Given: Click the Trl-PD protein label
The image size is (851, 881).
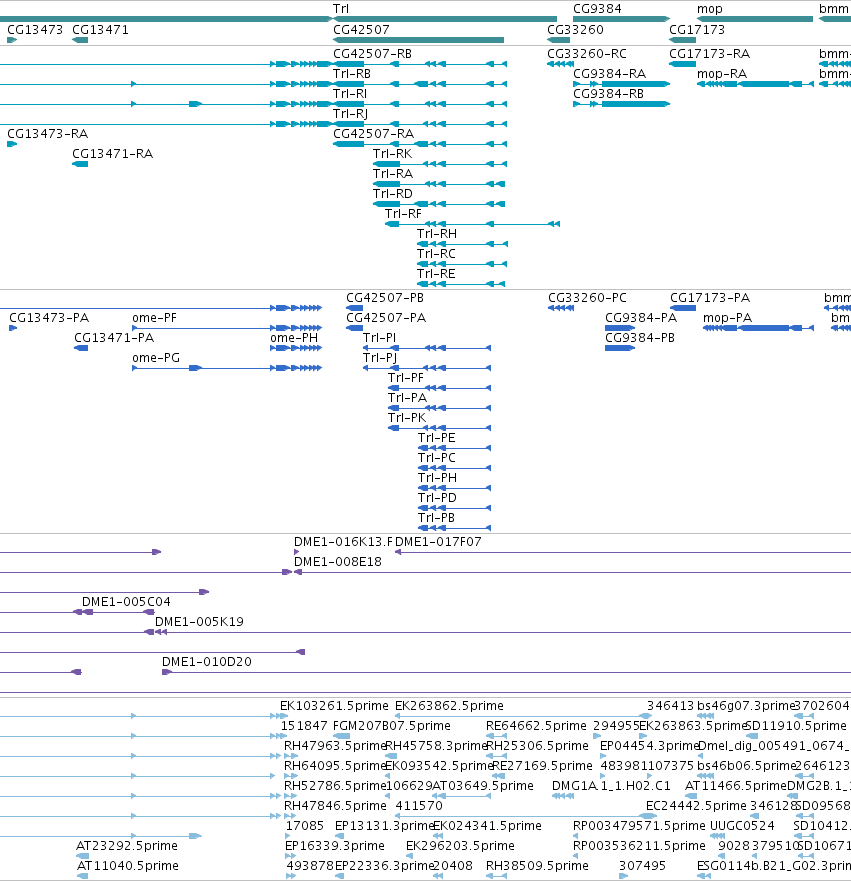Looking at the screenshot, I should point(437,497).
